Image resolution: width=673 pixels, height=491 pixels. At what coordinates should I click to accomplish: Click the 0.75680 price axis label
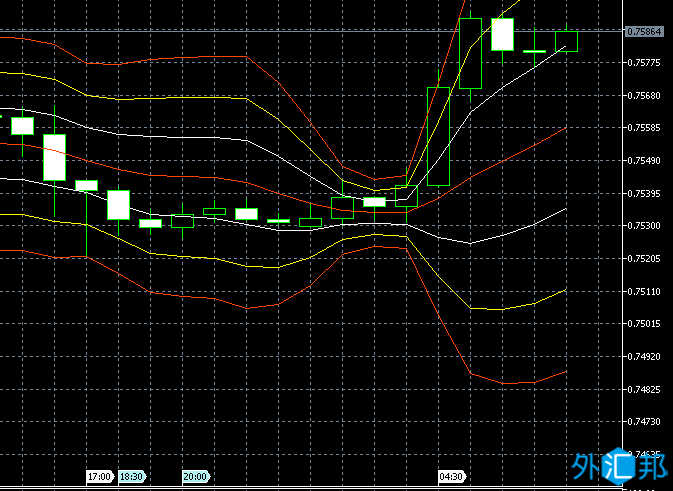pyautogui.click(x=644, y=96)
